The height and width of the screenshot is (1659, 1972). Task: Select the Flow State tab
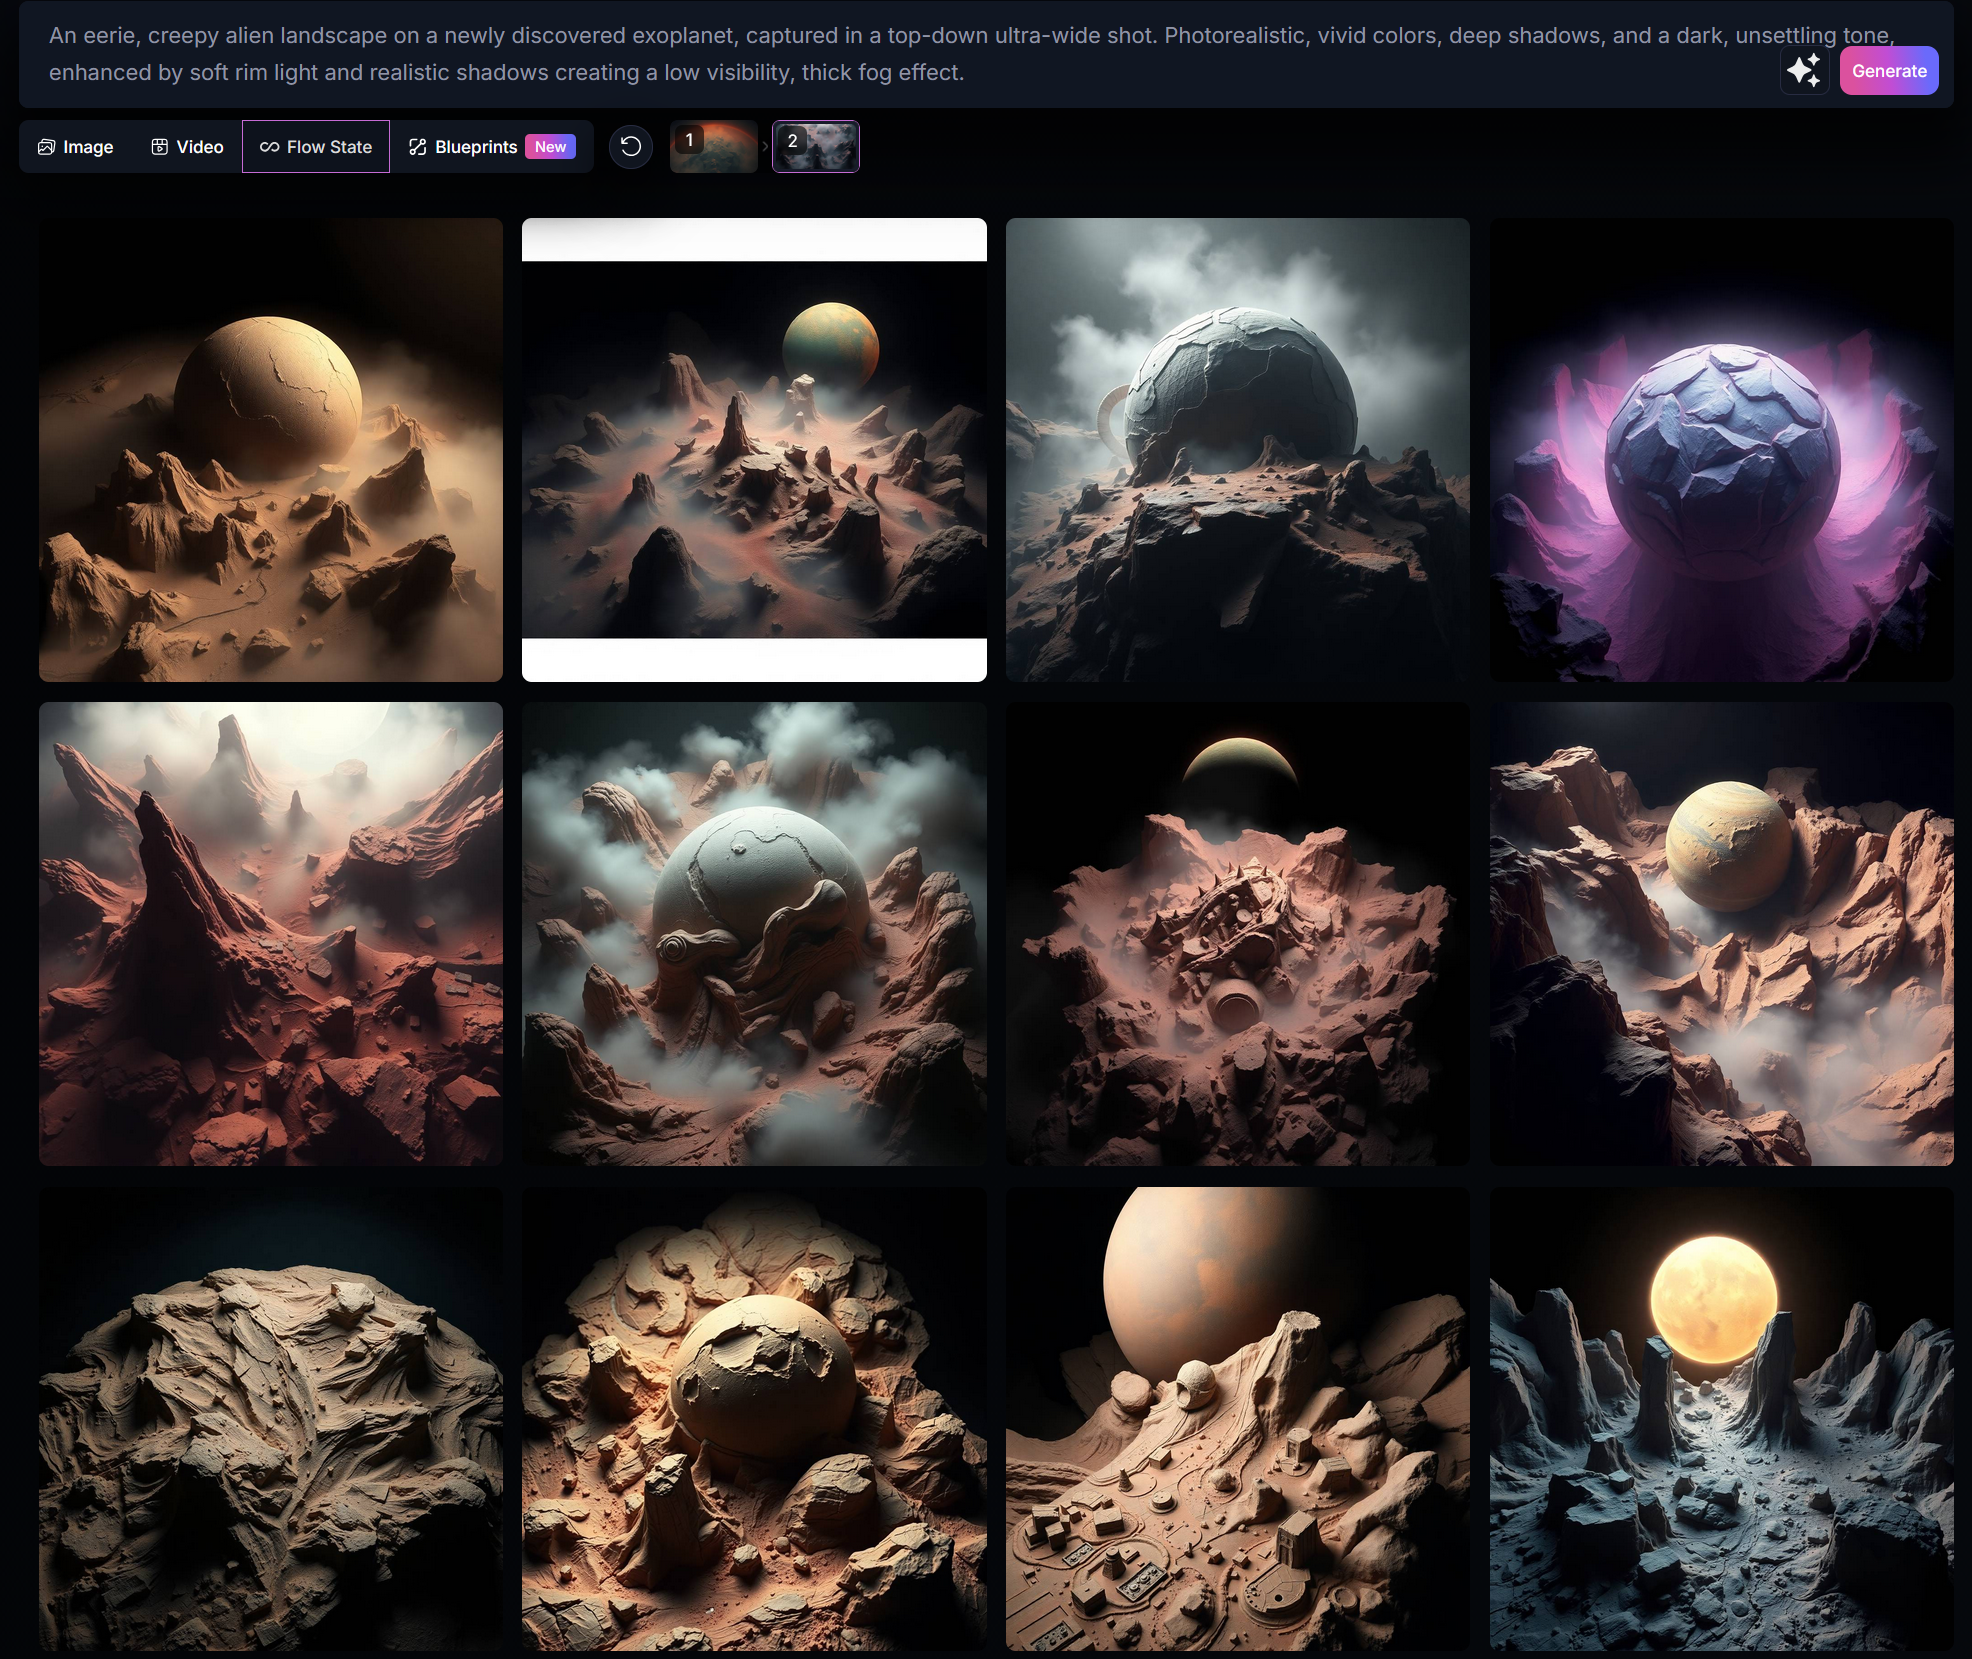pyautogui.click(x=316, y=147)
